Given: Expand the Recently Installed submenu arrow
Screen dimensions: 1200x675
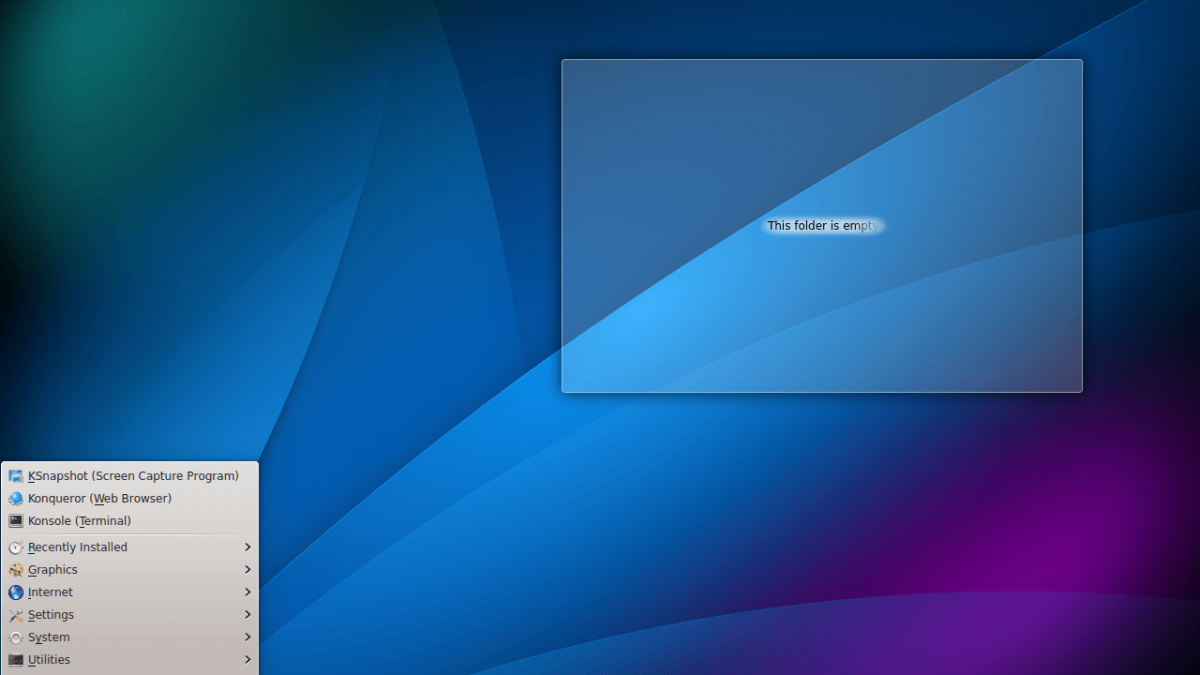Looking at the screenshot, I should [247, 547].
